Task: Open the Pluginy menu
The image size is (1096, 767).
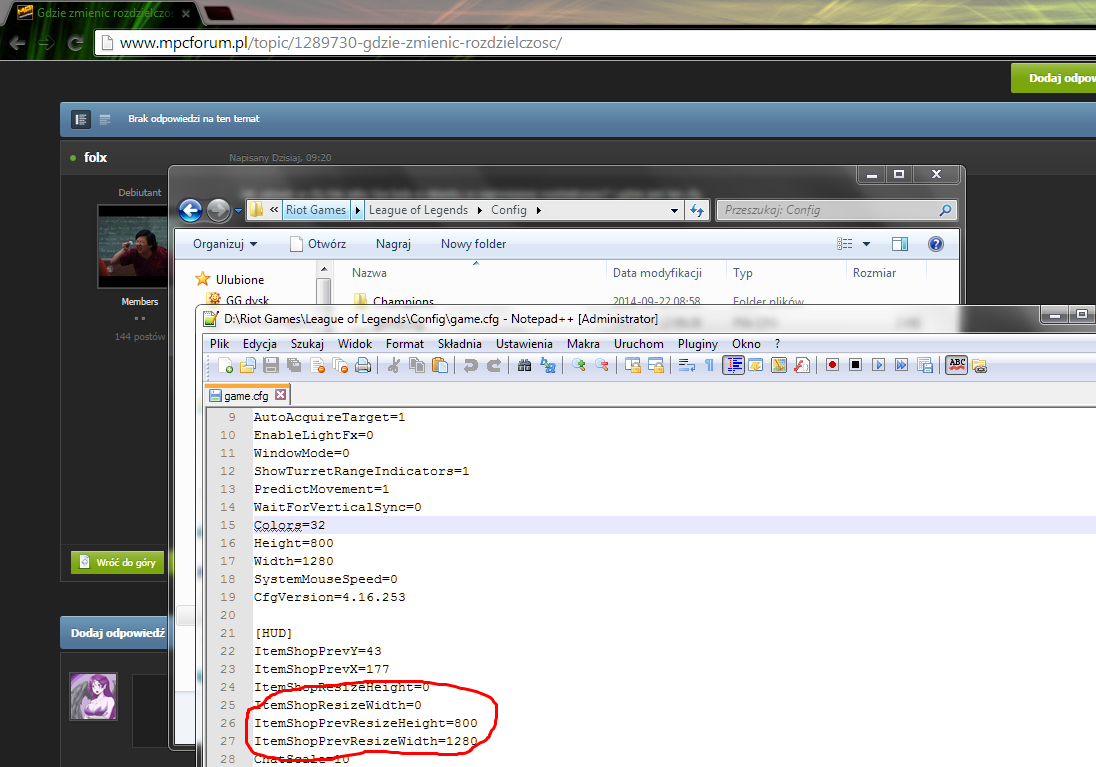Action: coord(698,343)
